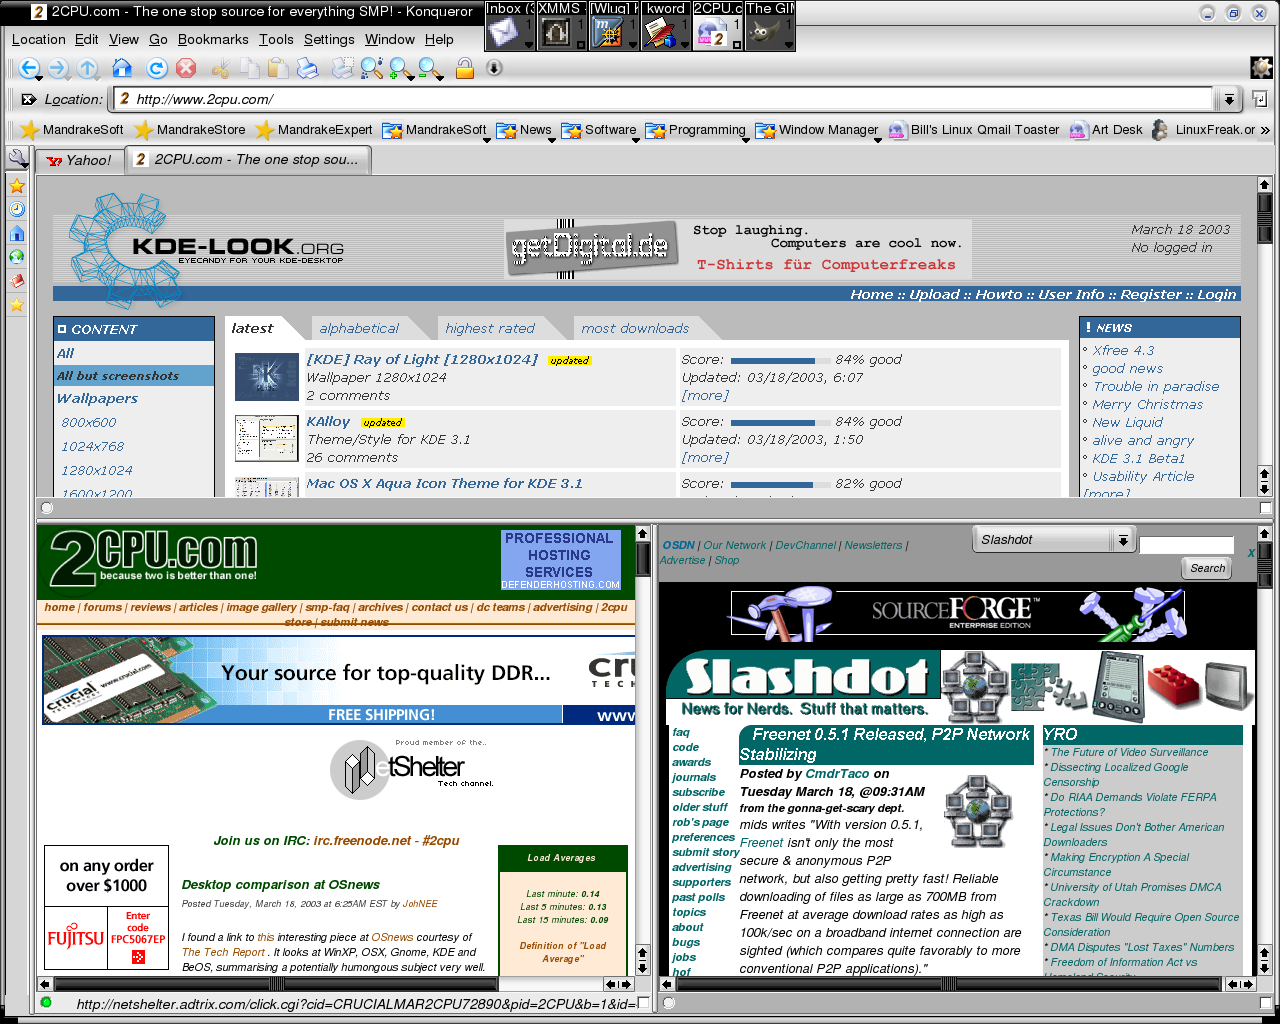
Task: Switch to The GIMP taskbar entry
Action: pos(770,25)
